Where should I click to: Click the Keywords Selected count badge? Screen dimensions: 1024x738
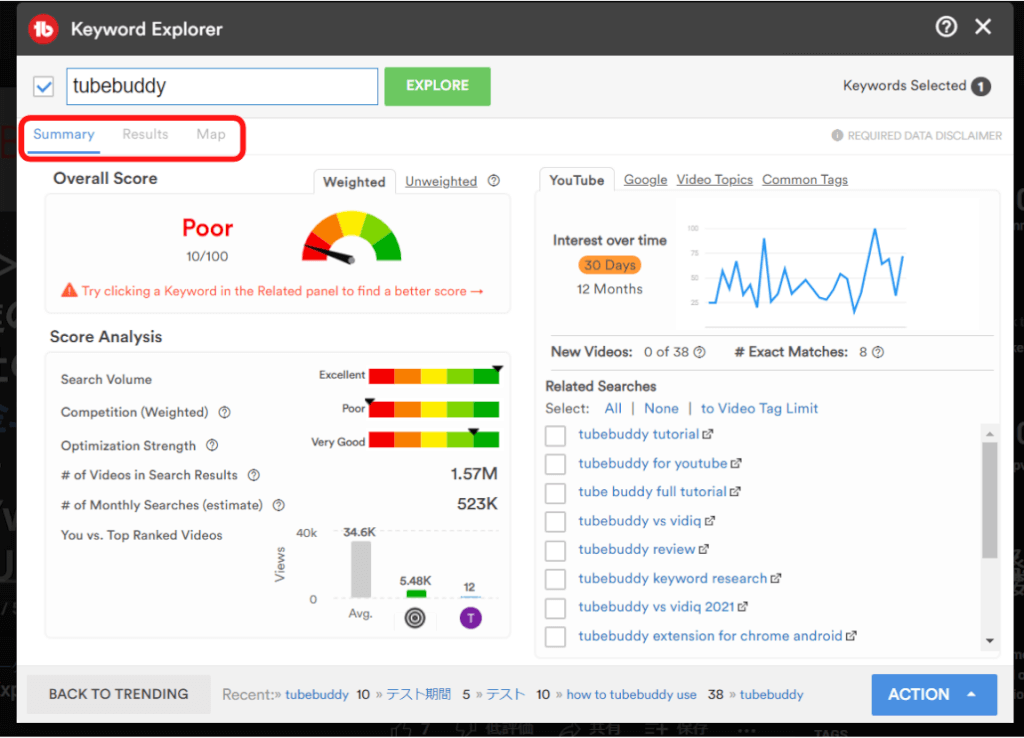click(x=981, y=86)
